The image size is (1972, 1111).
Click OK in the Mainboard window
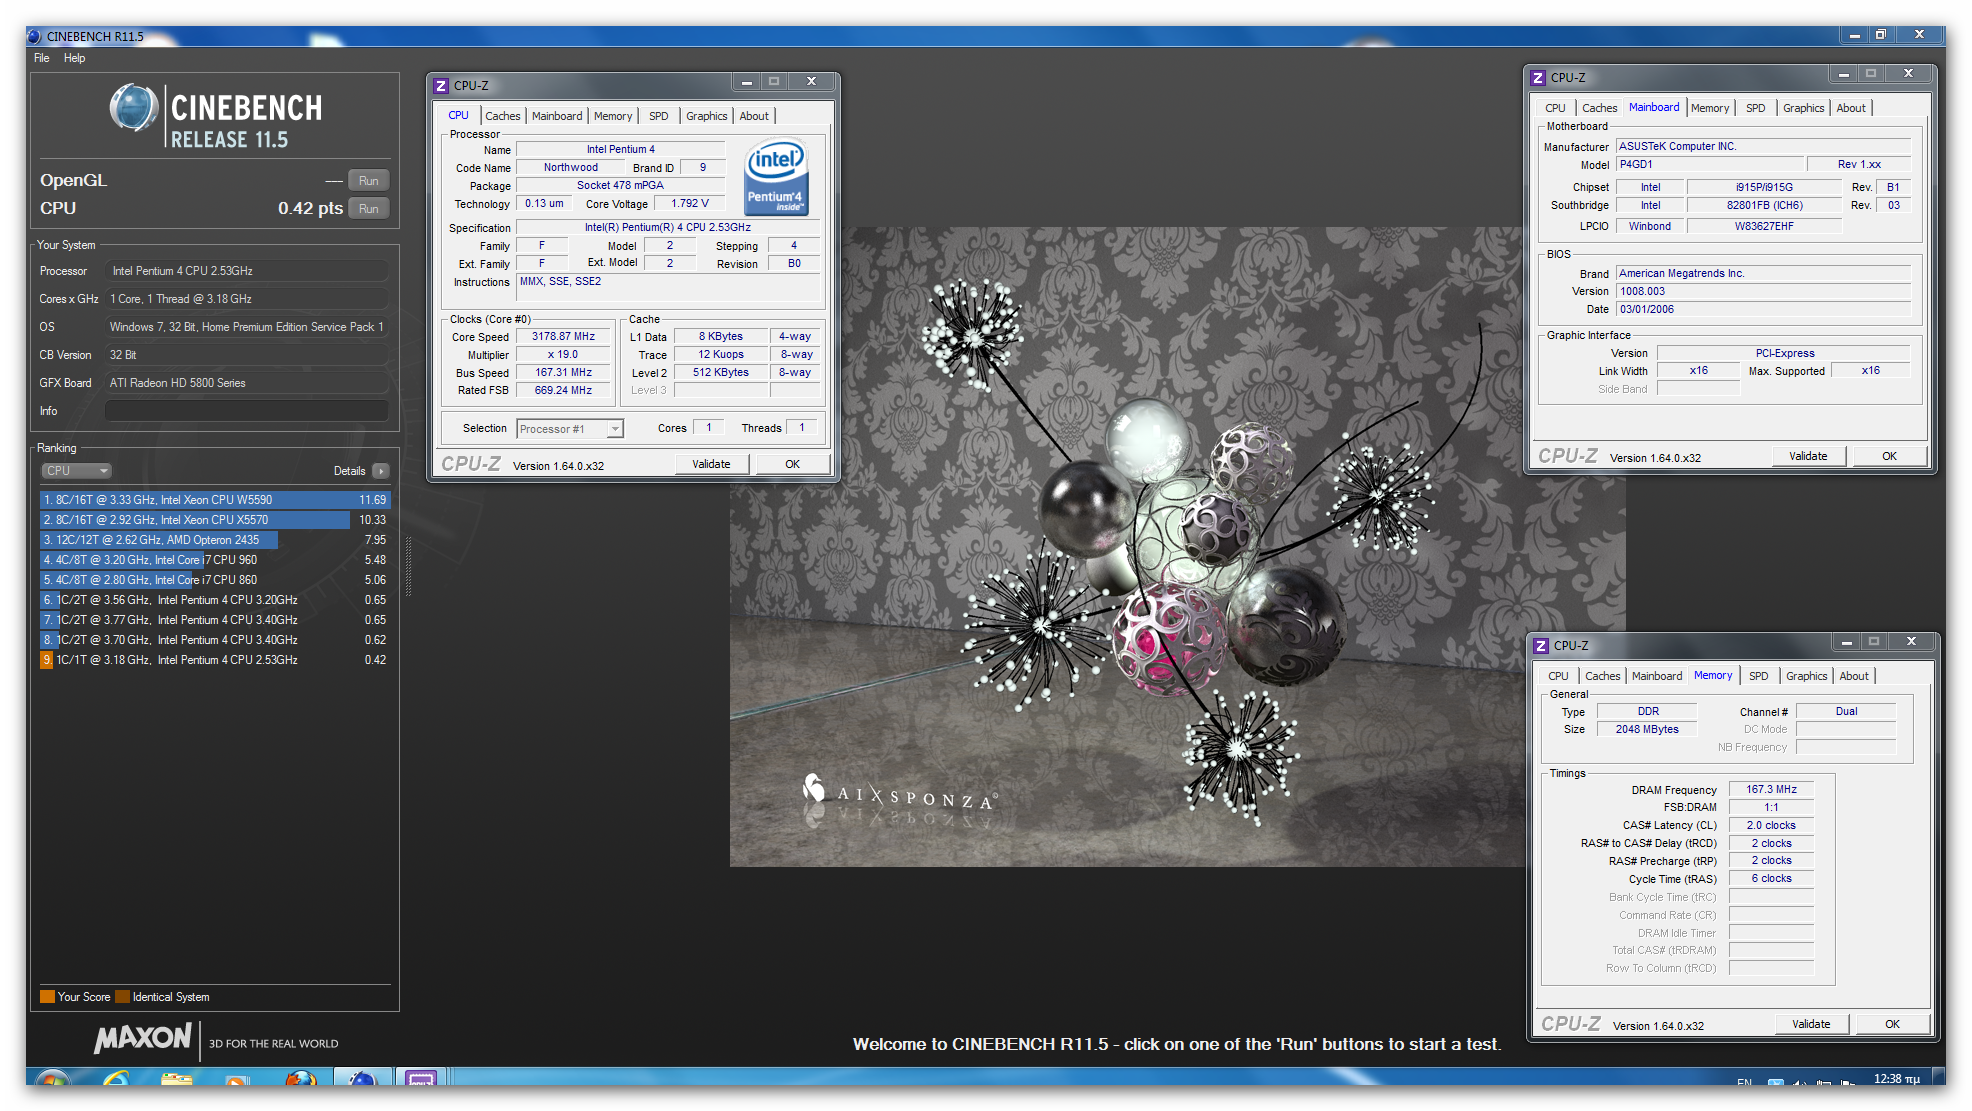[1890, 456]
